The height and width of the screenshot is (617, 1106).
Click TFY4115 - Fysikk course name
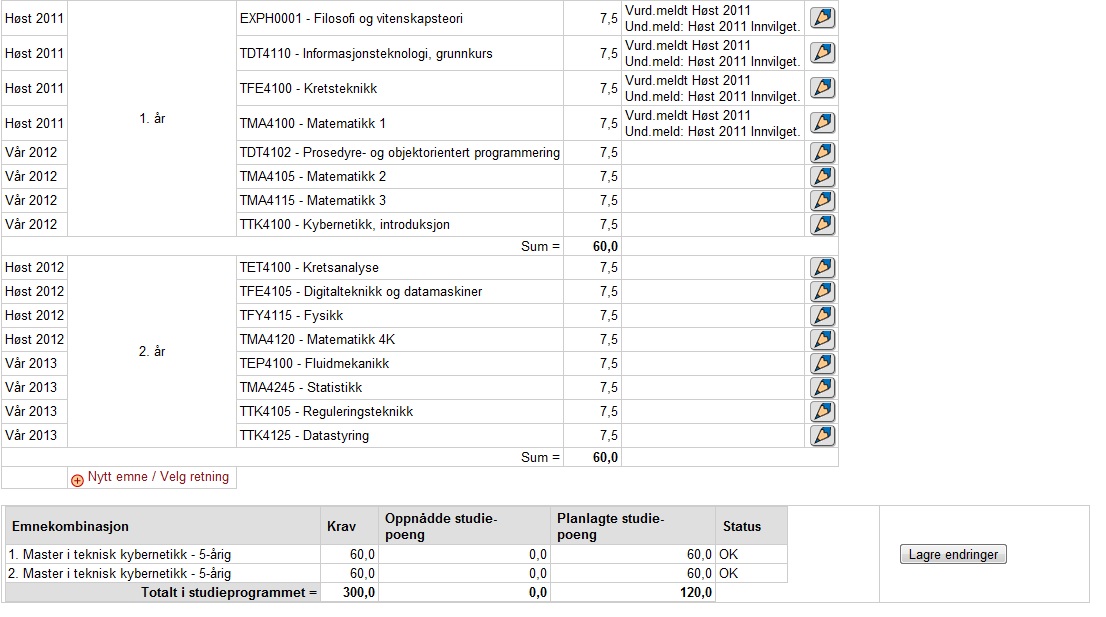coord(291,316)
